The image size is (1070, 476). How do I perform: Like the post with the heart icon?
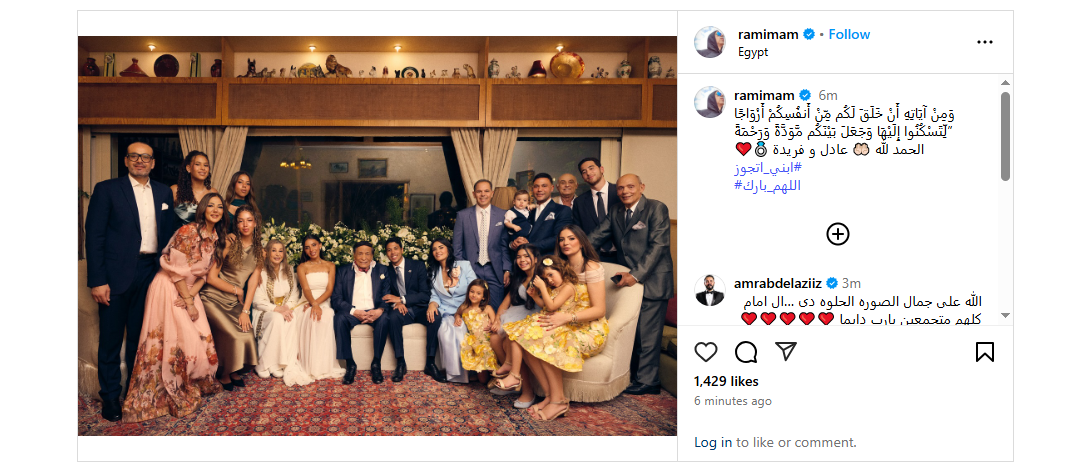pos(706,352)
